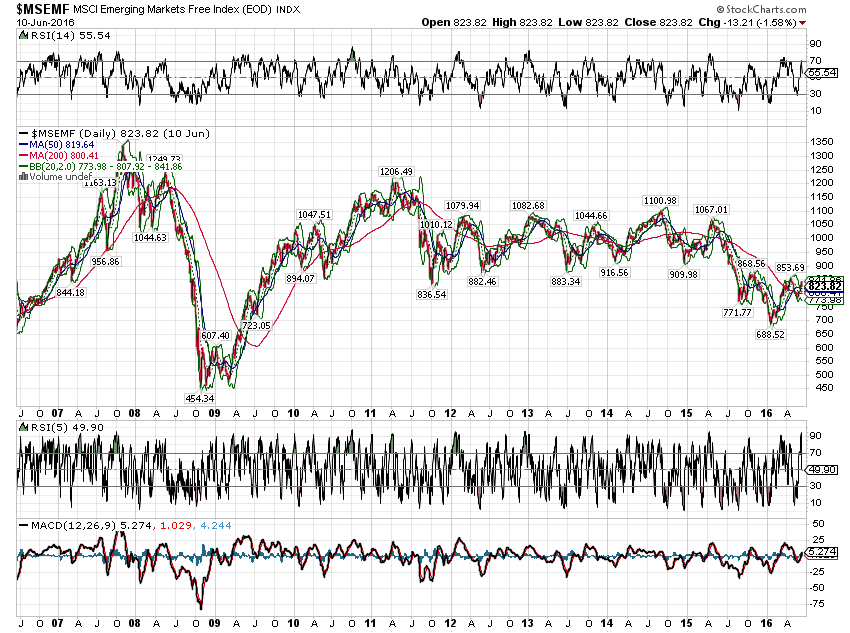Screen dimensions: 850x633
Task: Click the boxed 55.54 tag on the RSI(14) axis
Action: pyautogui.click(x=822, y=73)
